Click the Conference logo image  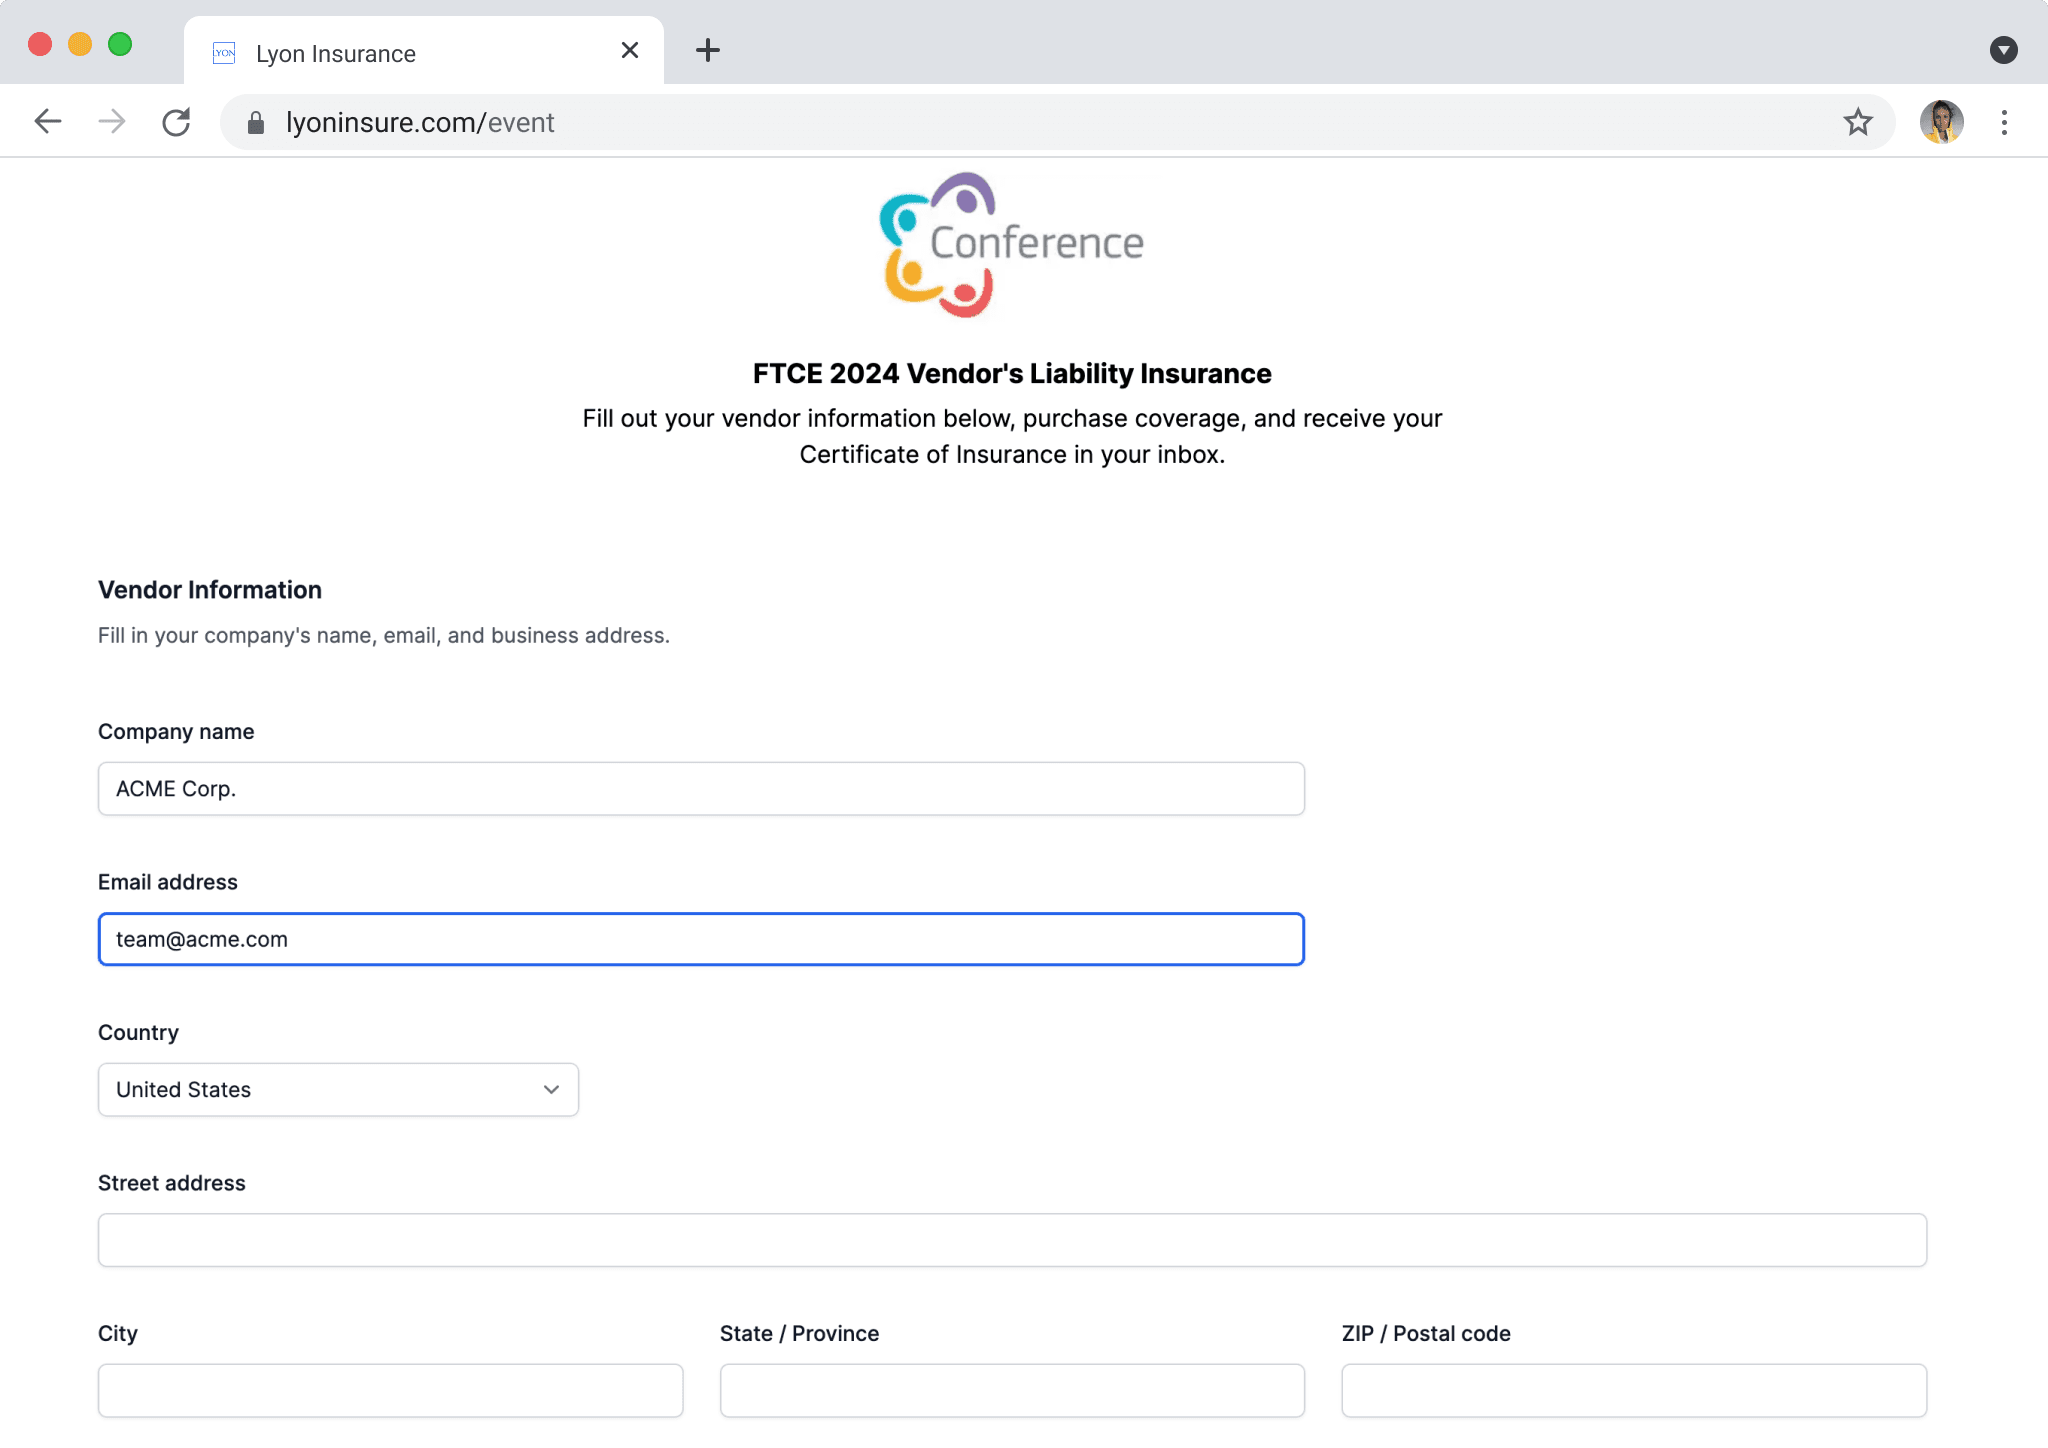(1011, 244)
